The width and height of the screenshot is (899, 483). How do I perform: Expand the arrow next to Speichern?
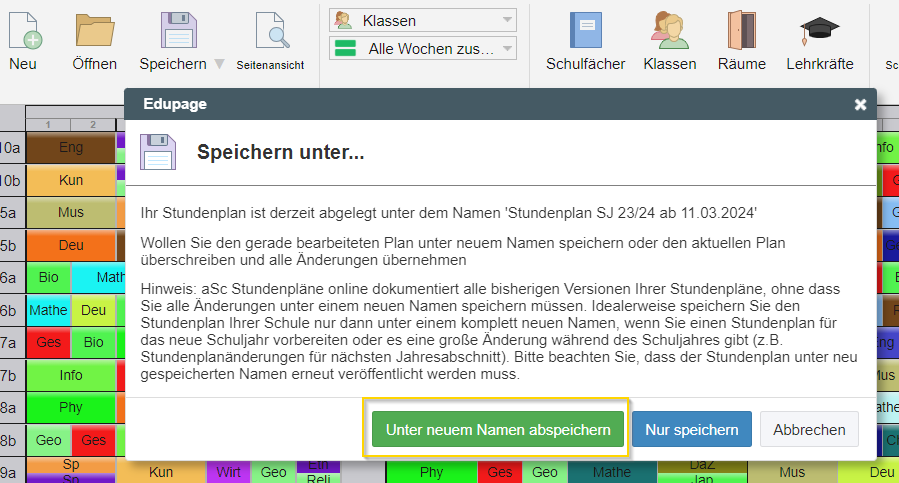(x=219, y=64)
